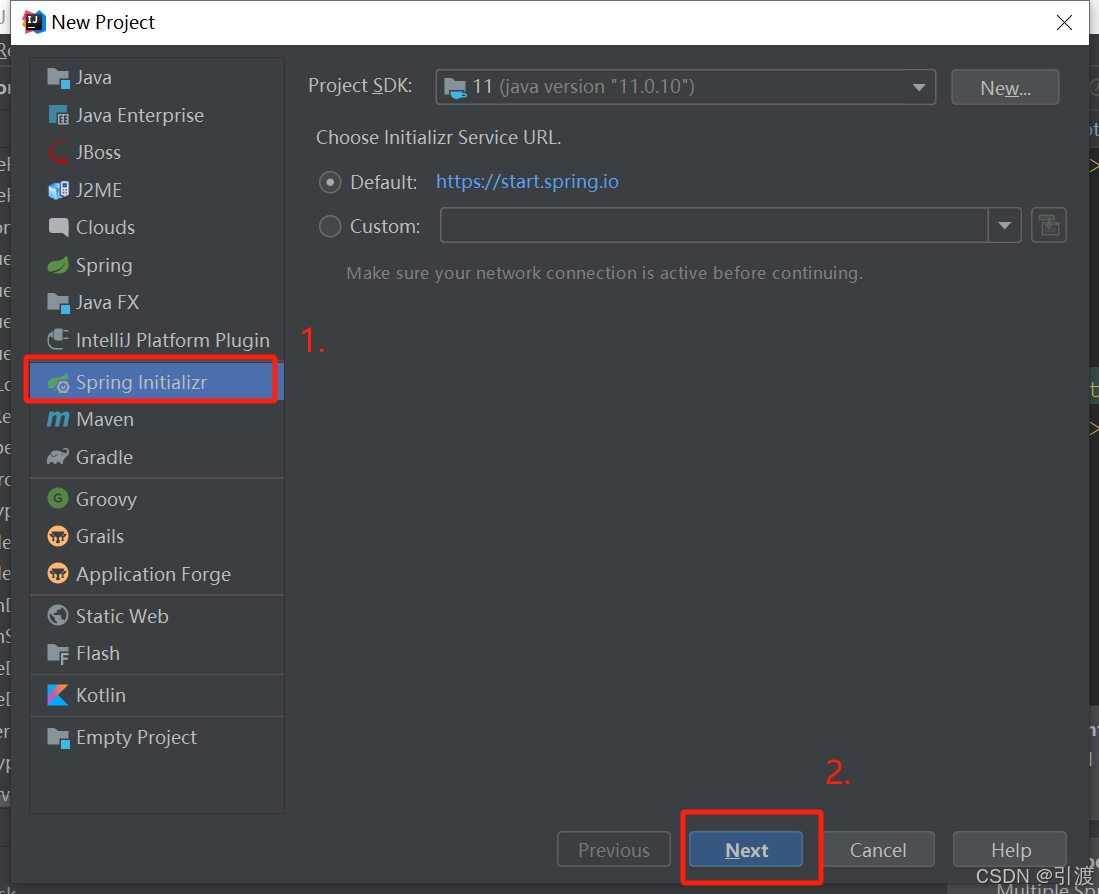Choose Java Enterprise in the list
Viewport: 1099px width, 894px height.
point(139,115)
